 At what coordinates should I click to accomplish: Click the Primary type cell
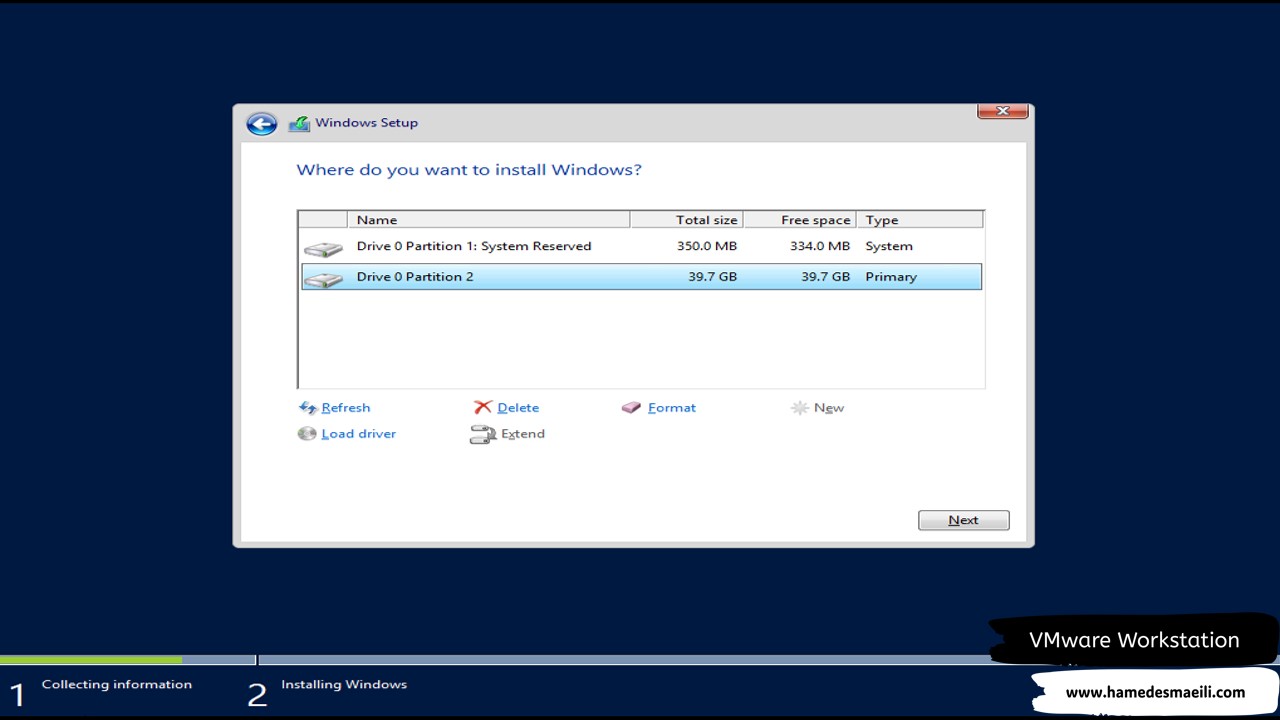891,277
